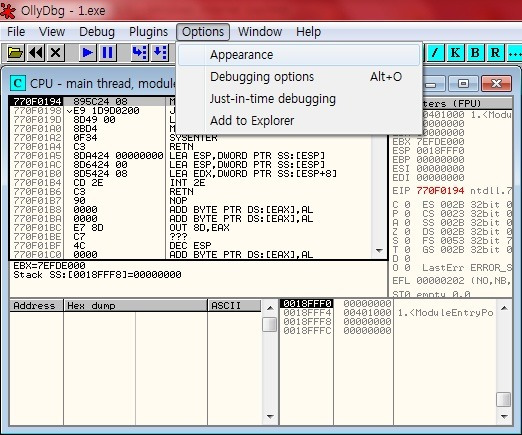Screen dimensions: 522x435
Task: Open Patches window with slash icon
Action: (435, 53)
